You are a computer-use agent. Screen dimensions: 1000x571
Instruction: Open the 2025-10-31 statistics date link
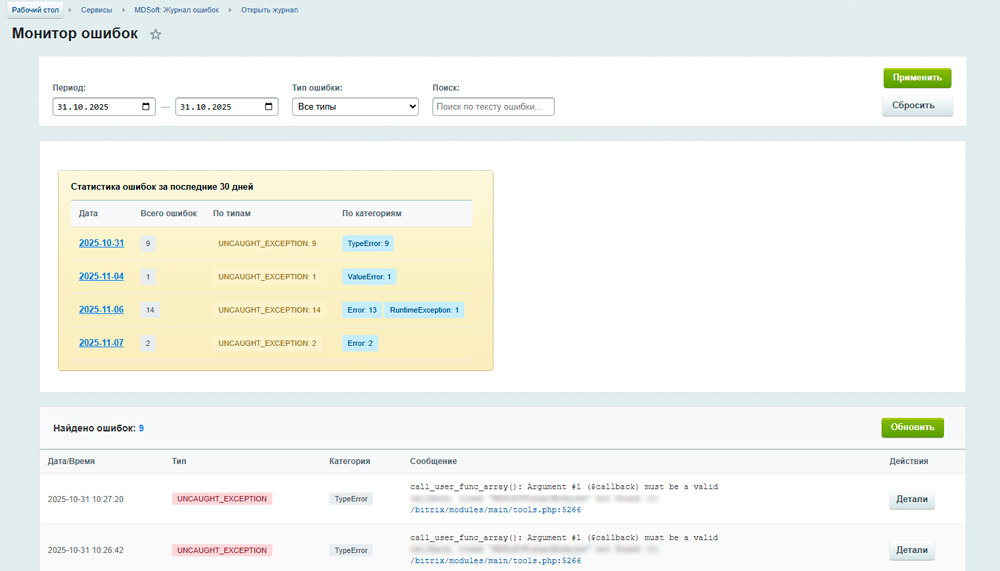[101, 243]
